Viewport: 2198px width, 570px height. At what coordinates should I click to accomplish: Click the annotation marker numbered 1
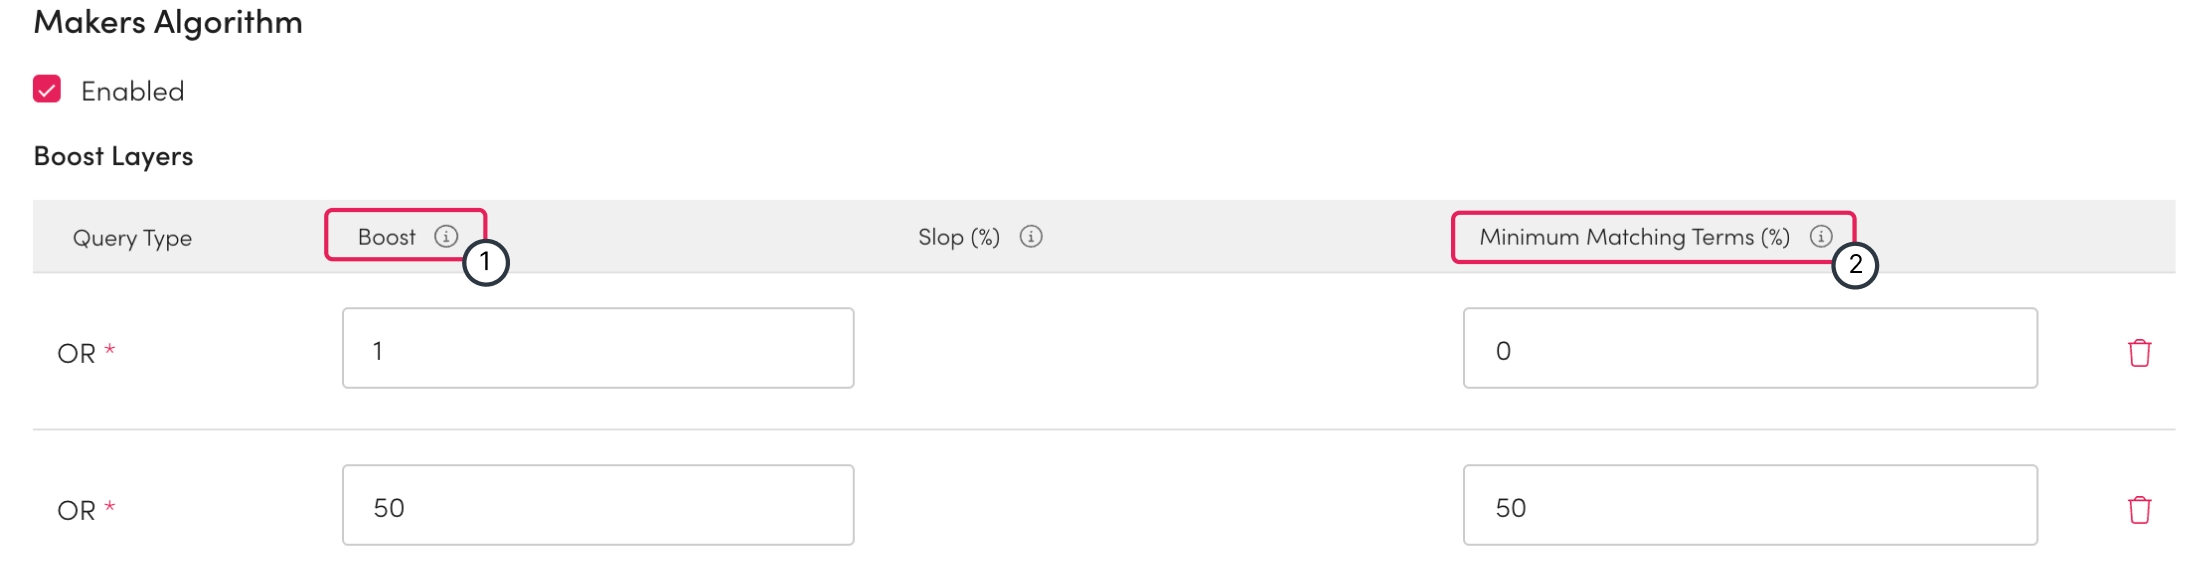[x=485, y=263]
